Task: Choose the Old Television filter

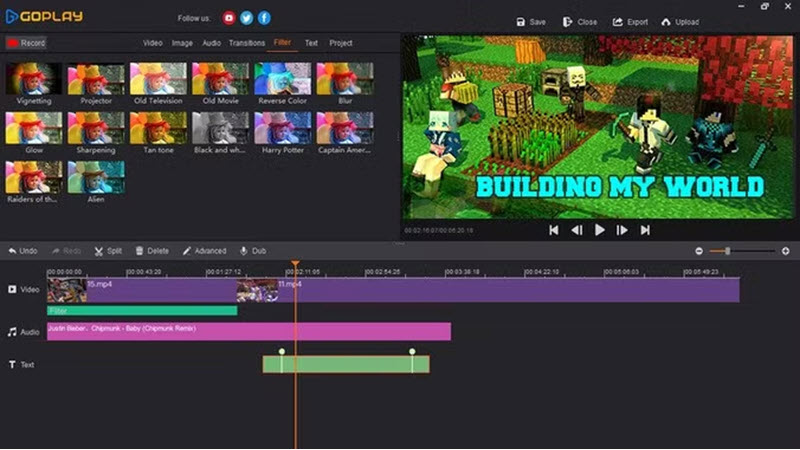Action: [158, 79]
